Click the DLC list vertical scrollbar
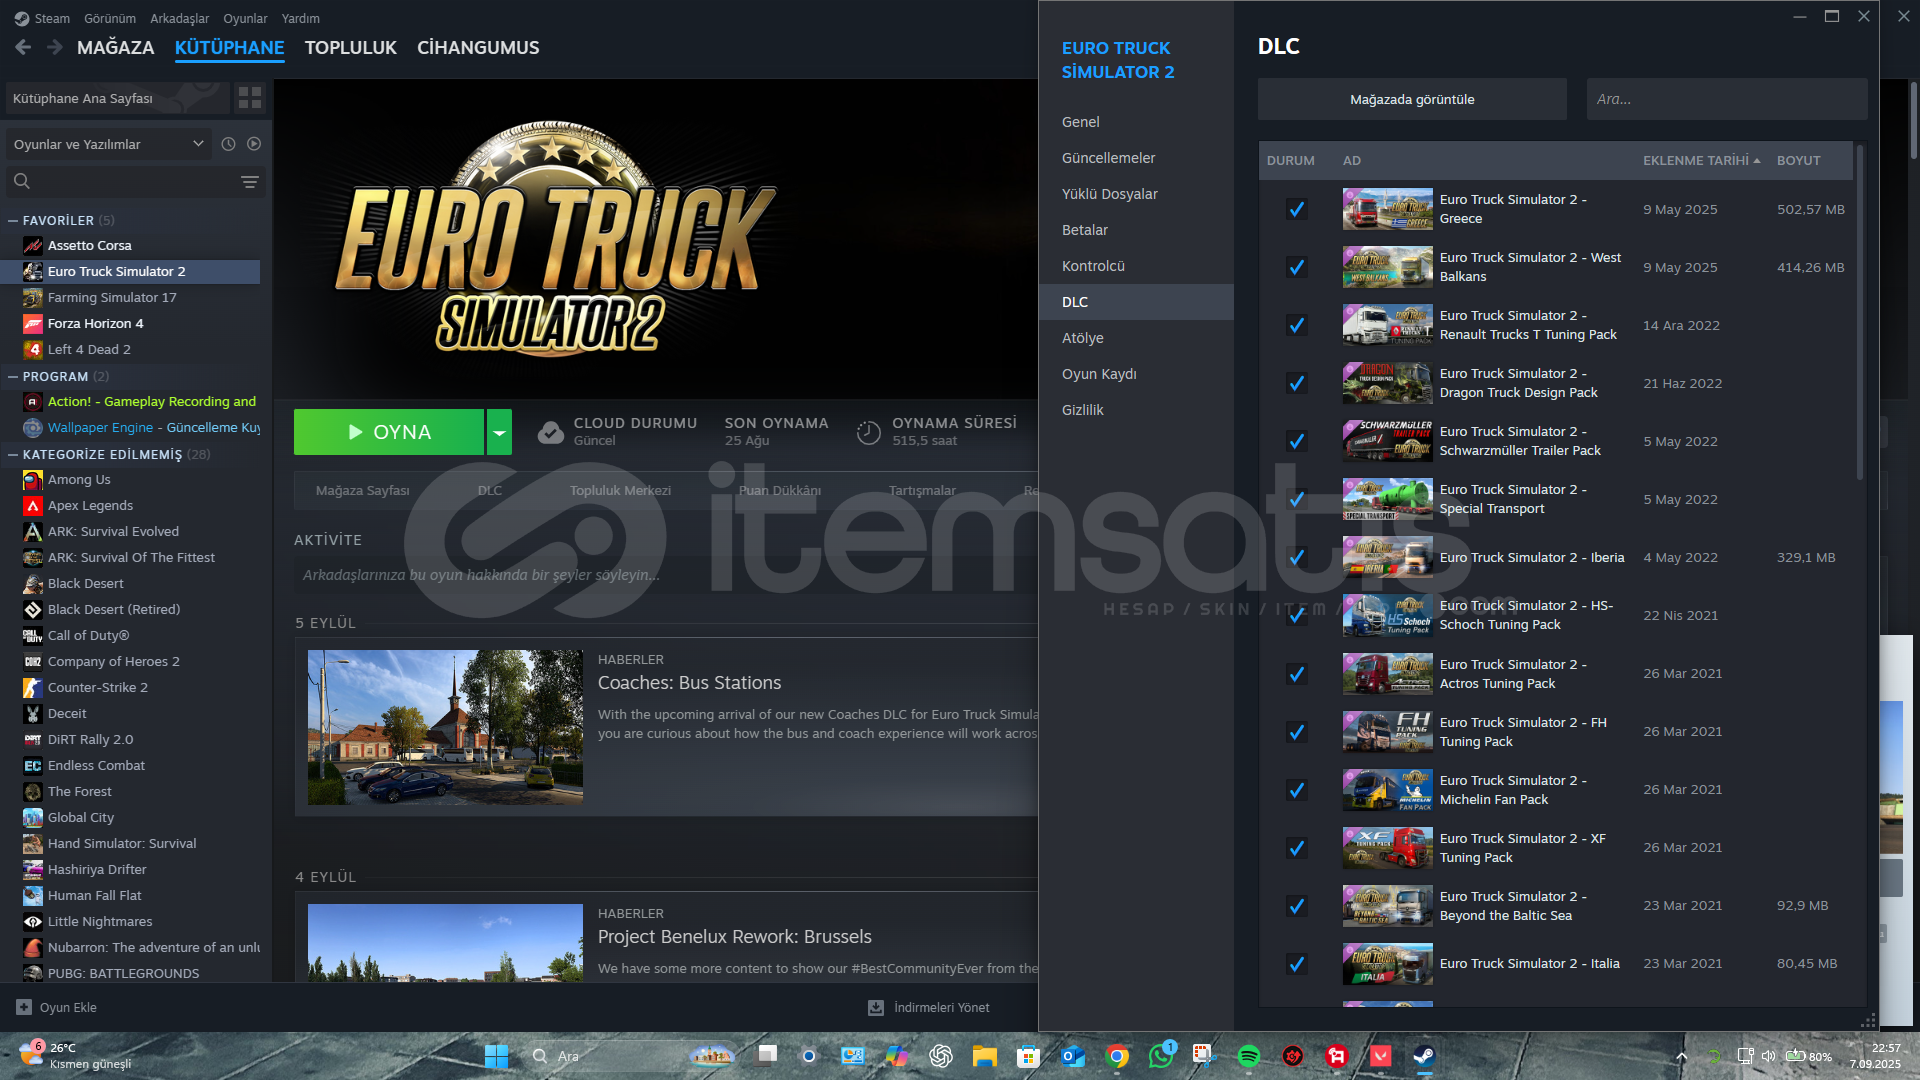 1860,313
